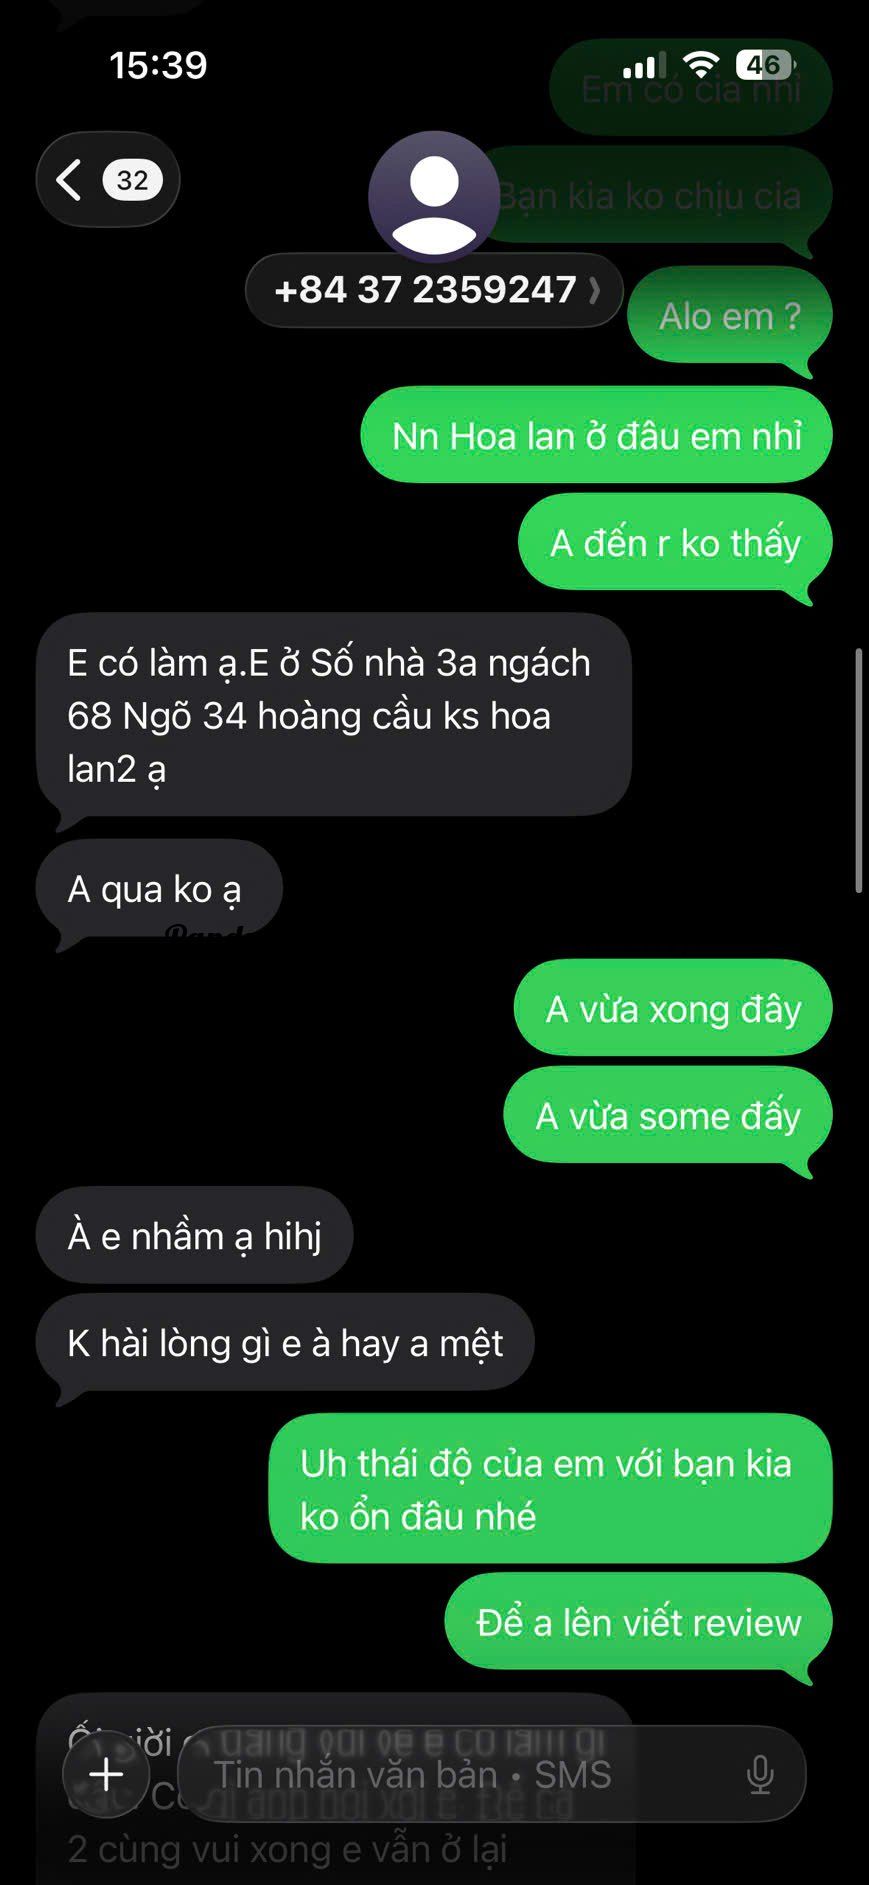The width and height of the screenshot is (869, 1885).
Task: Select the 'À e nhầm ạ hihj' bubble
Action: click(x=194, y=1236)
